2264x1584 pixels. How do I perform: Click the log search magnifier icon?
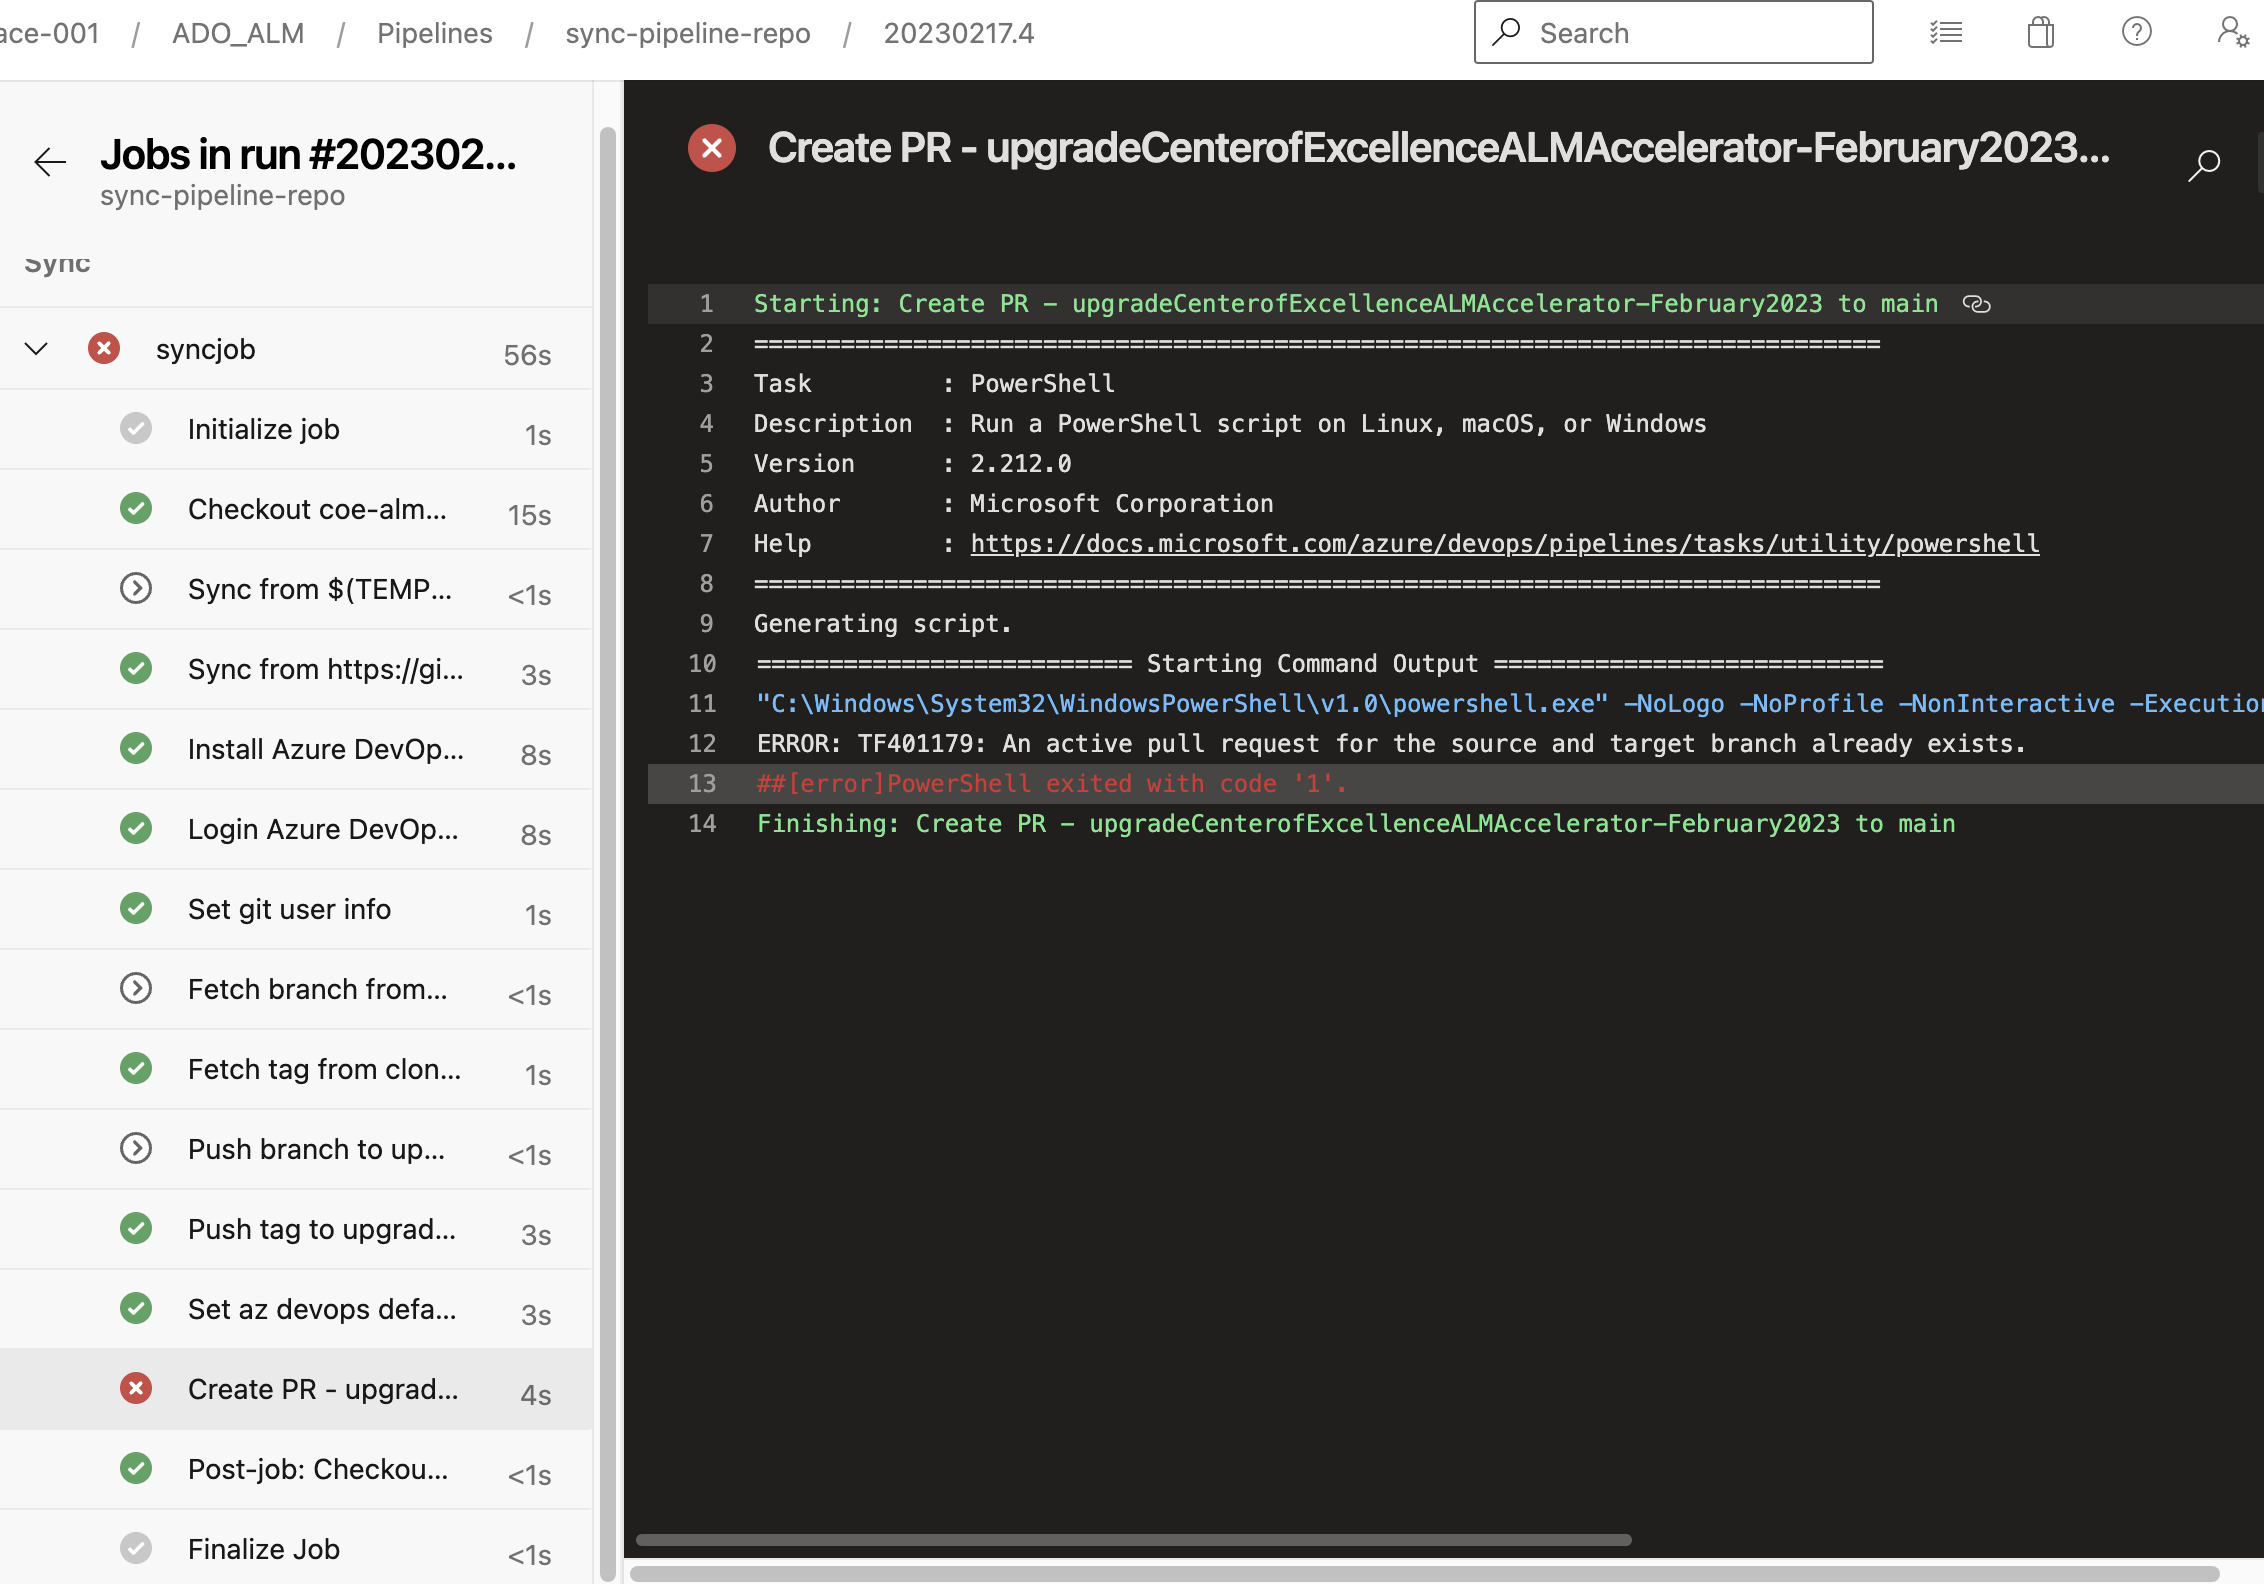click(2203, 165)
